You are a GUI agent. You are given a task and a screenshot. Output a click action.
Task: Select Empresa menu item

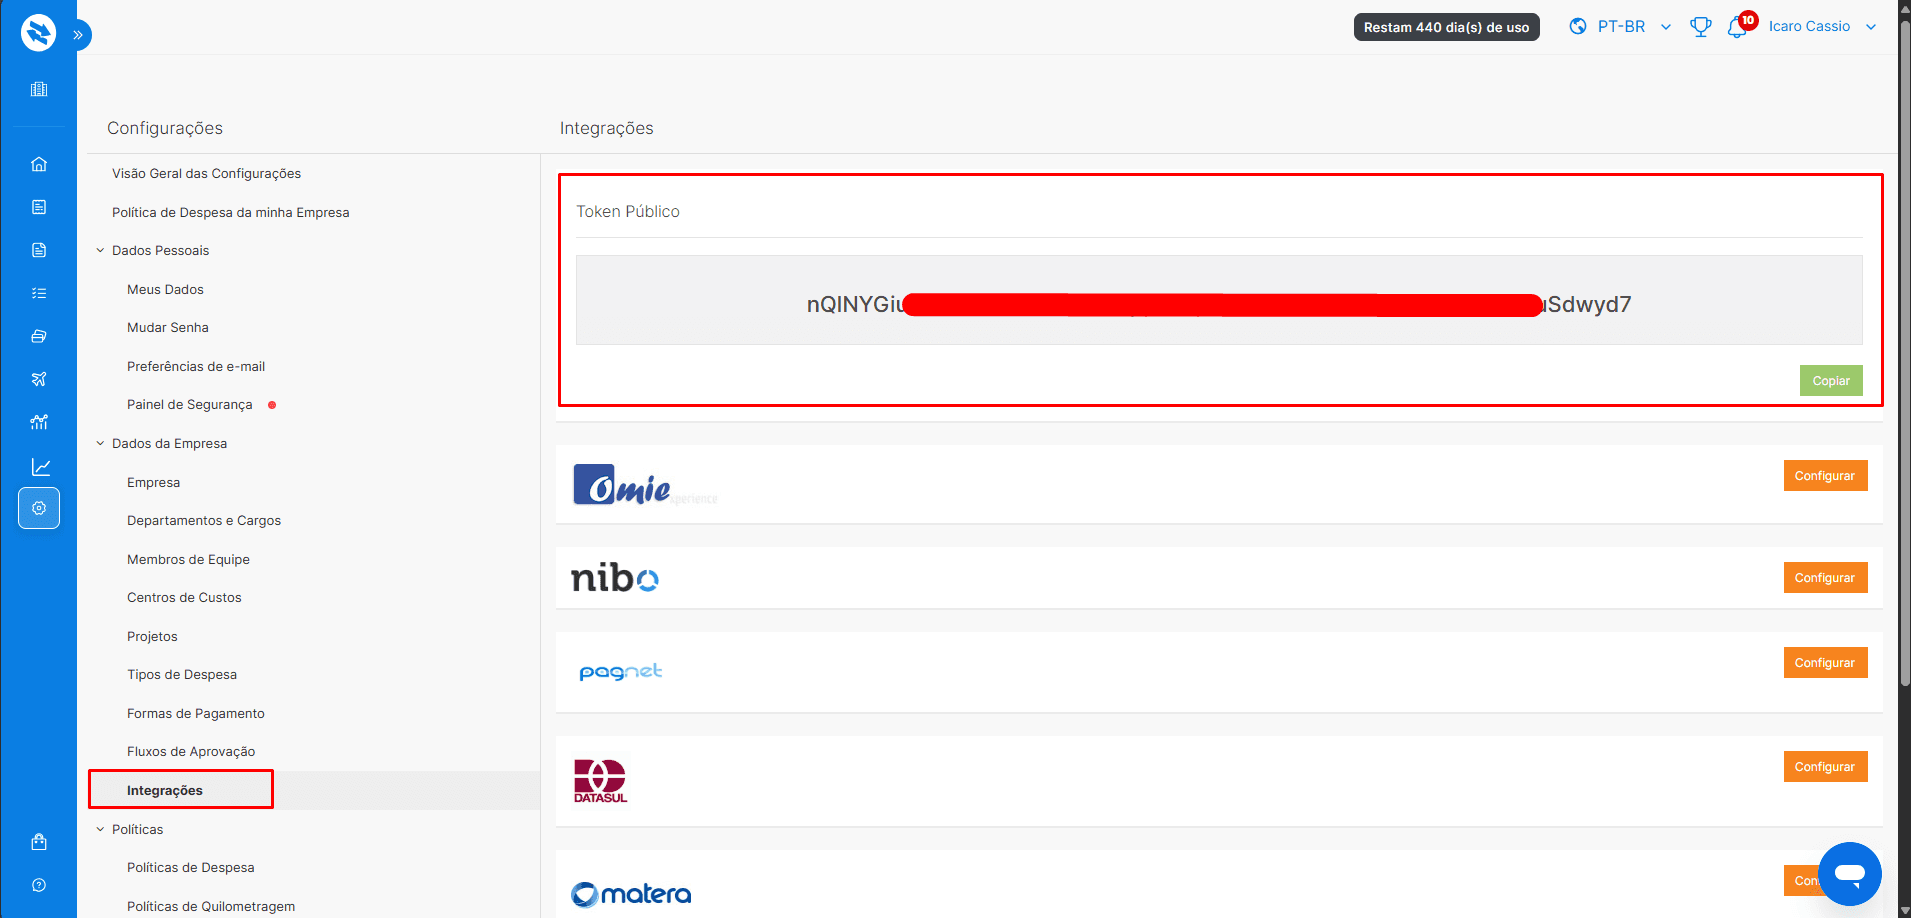coord(153,483)
